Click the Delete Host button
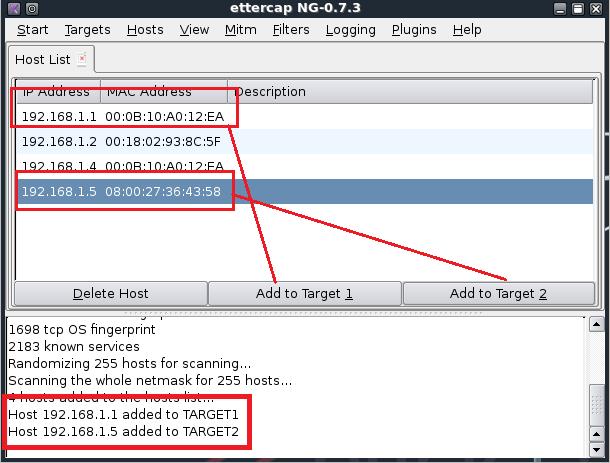The height and width of the screenshot is (463, 610). (x=110, y=293)
